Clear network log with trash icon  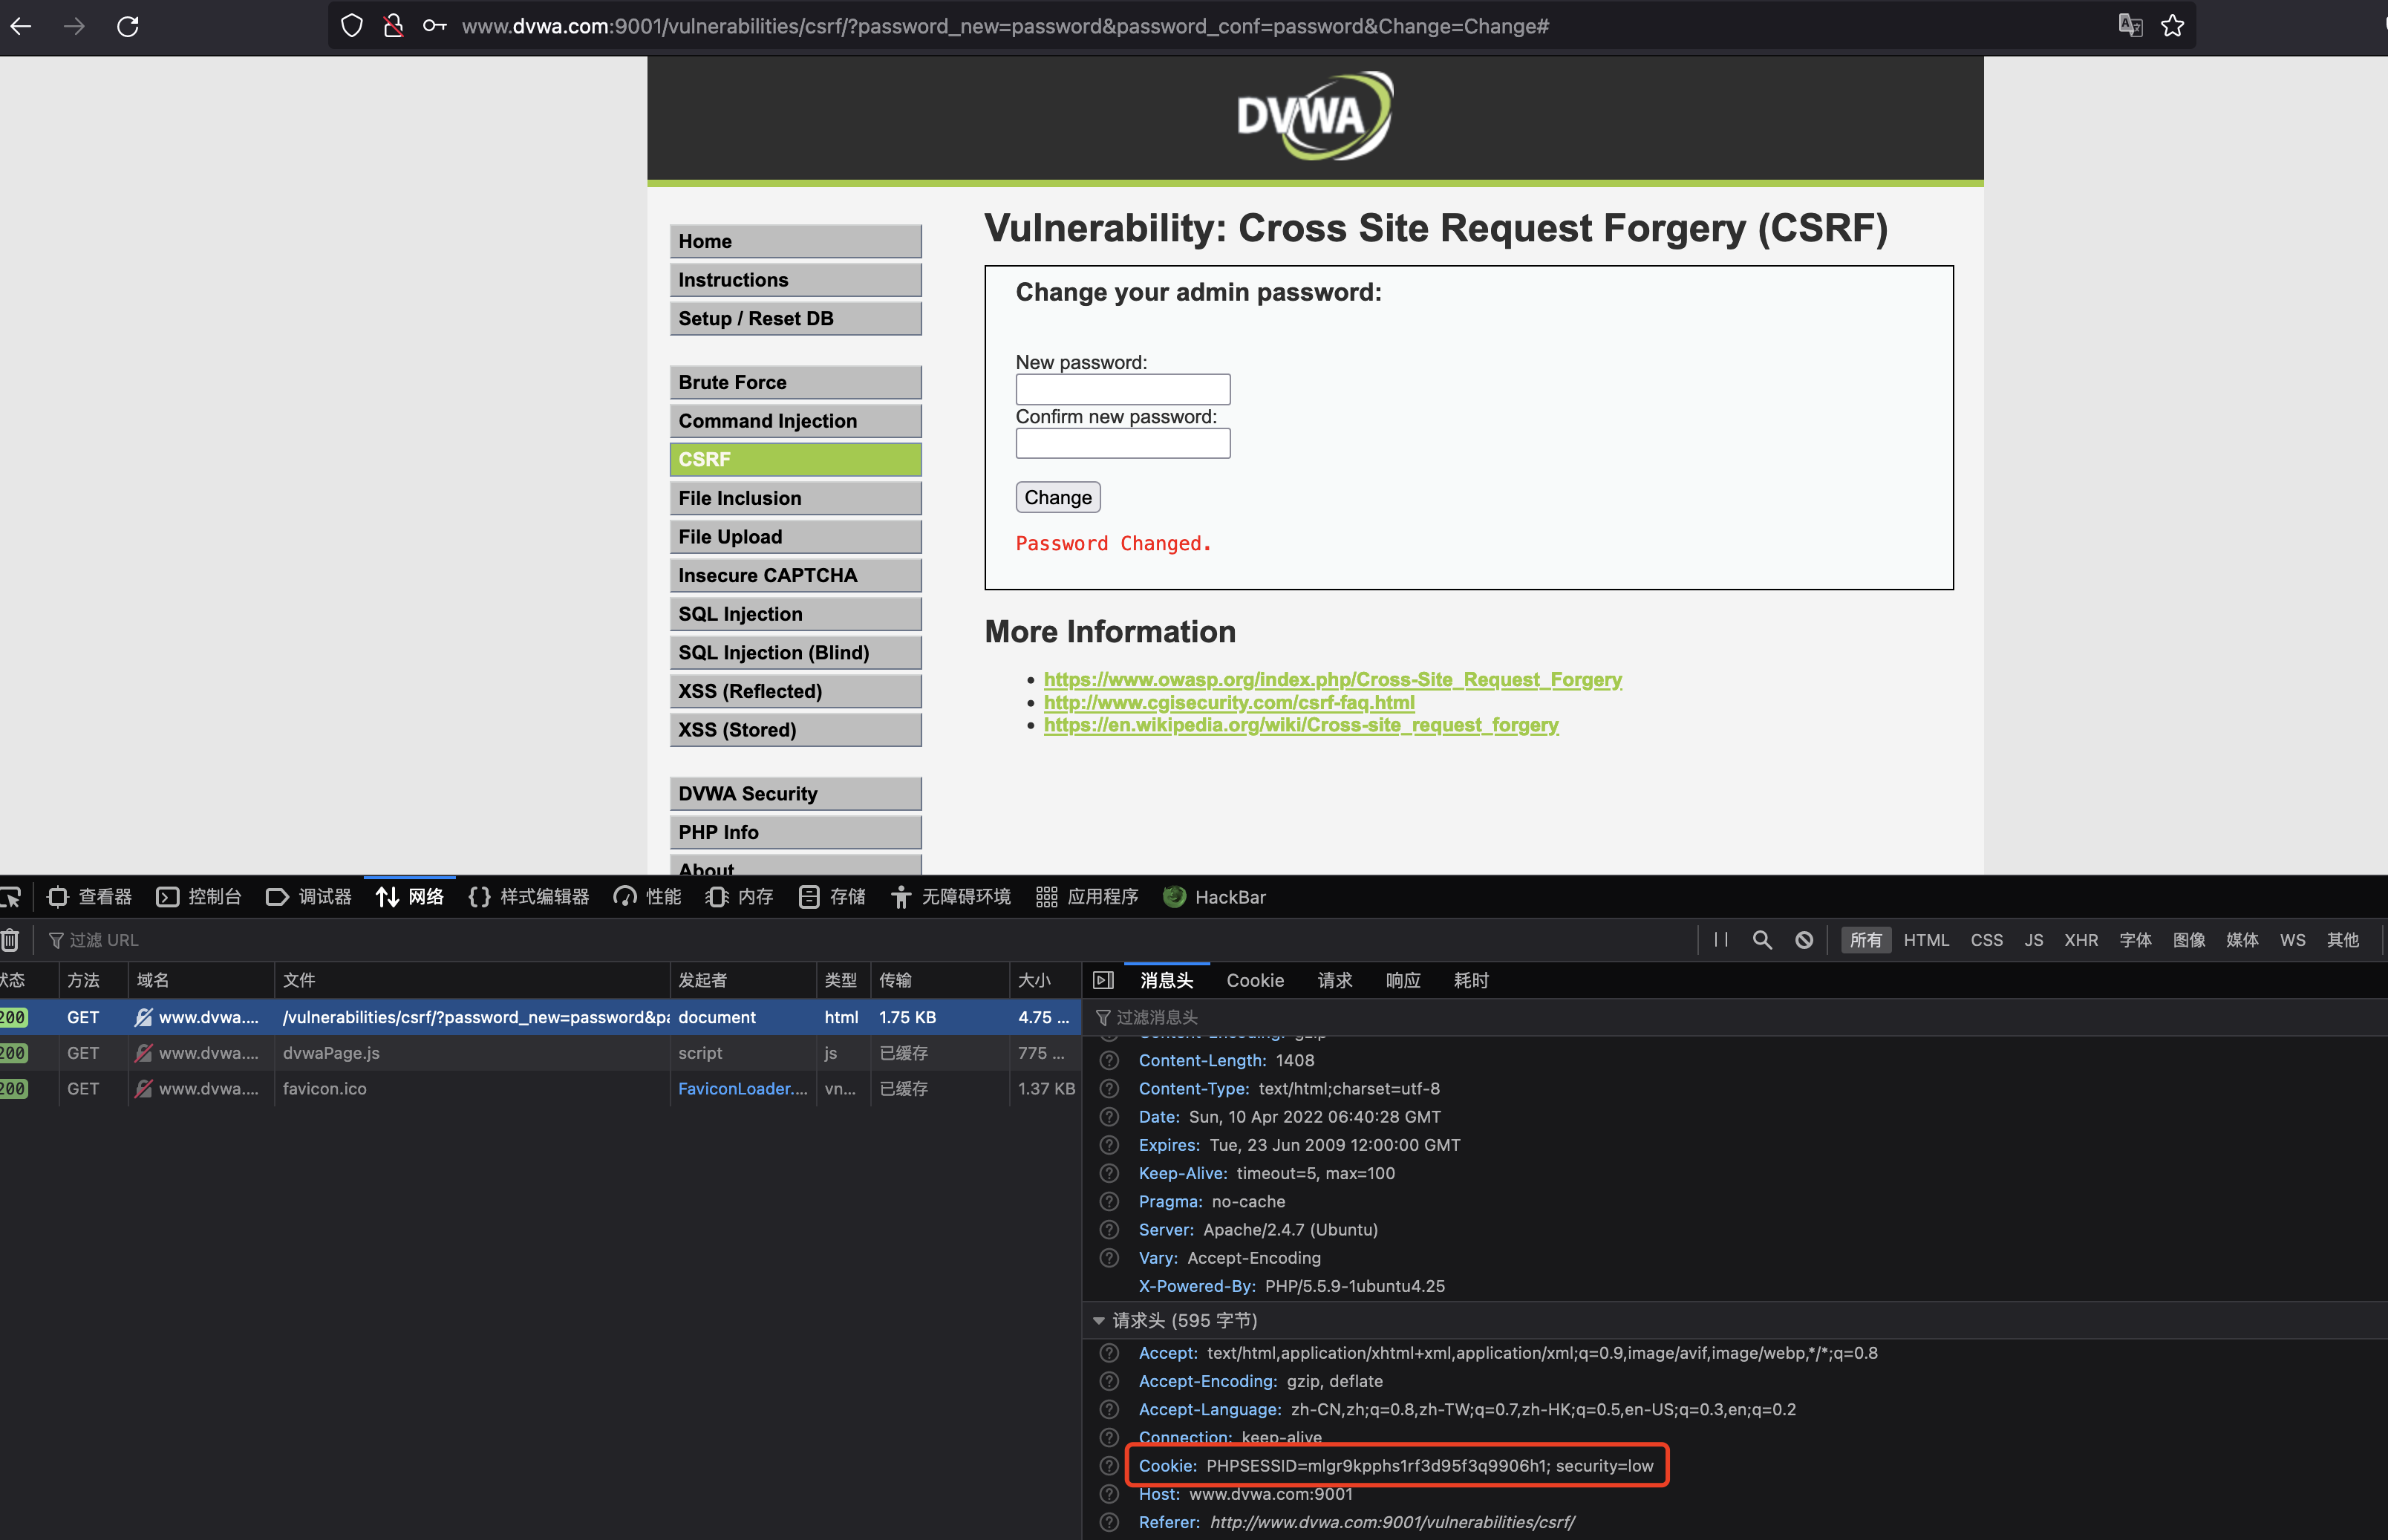pos(10,940)
